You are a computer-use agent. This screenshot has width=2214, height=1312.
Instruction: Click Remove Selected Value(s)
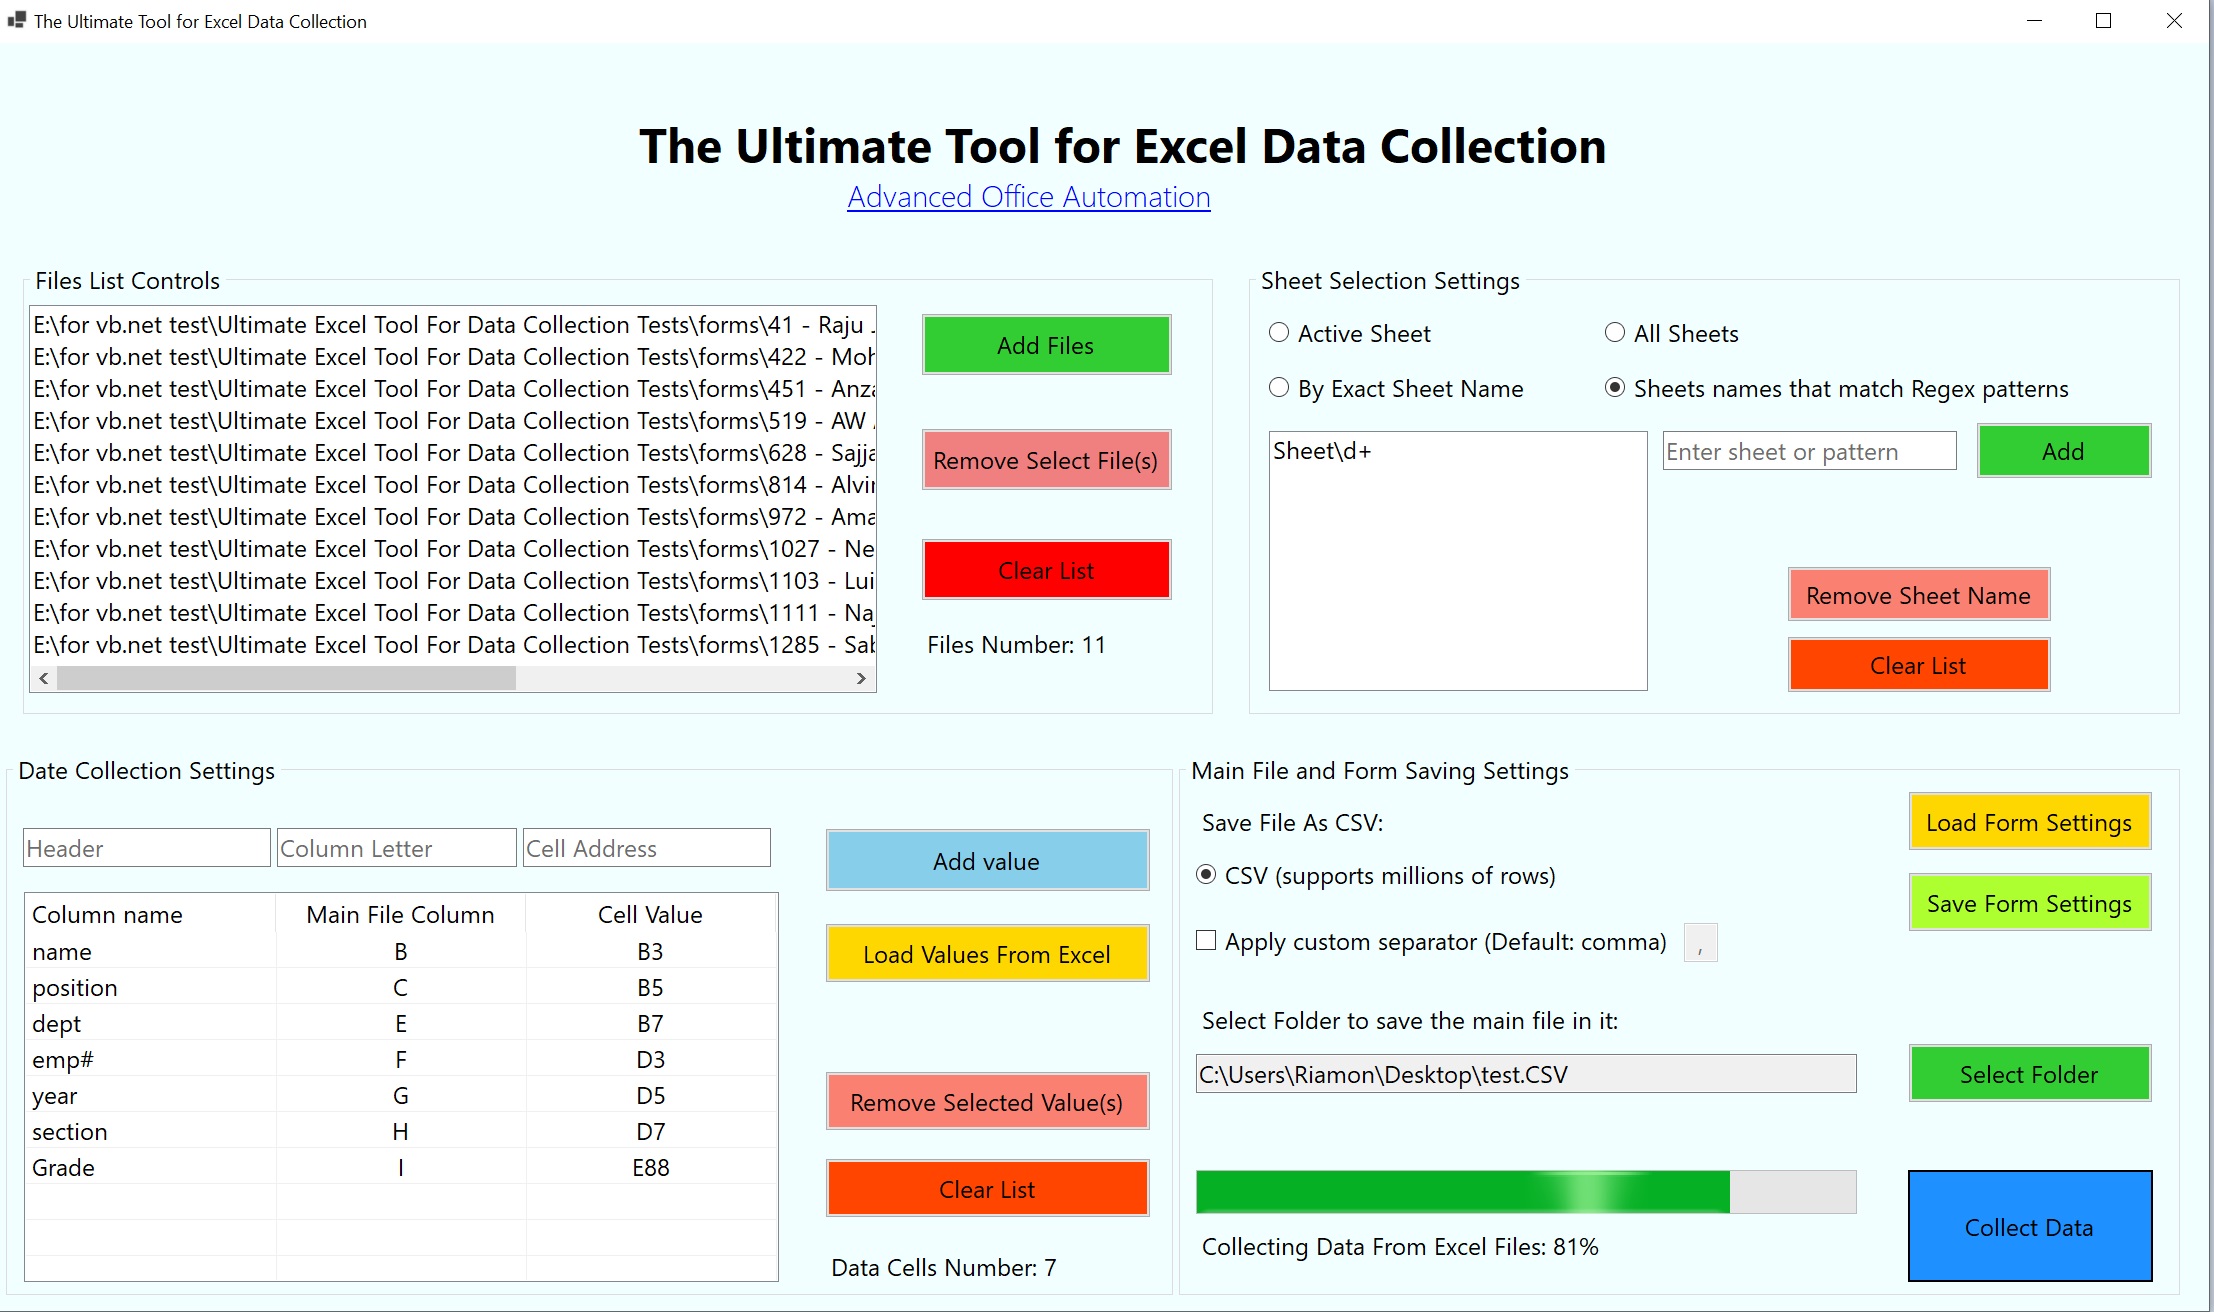coord(986,1101)
